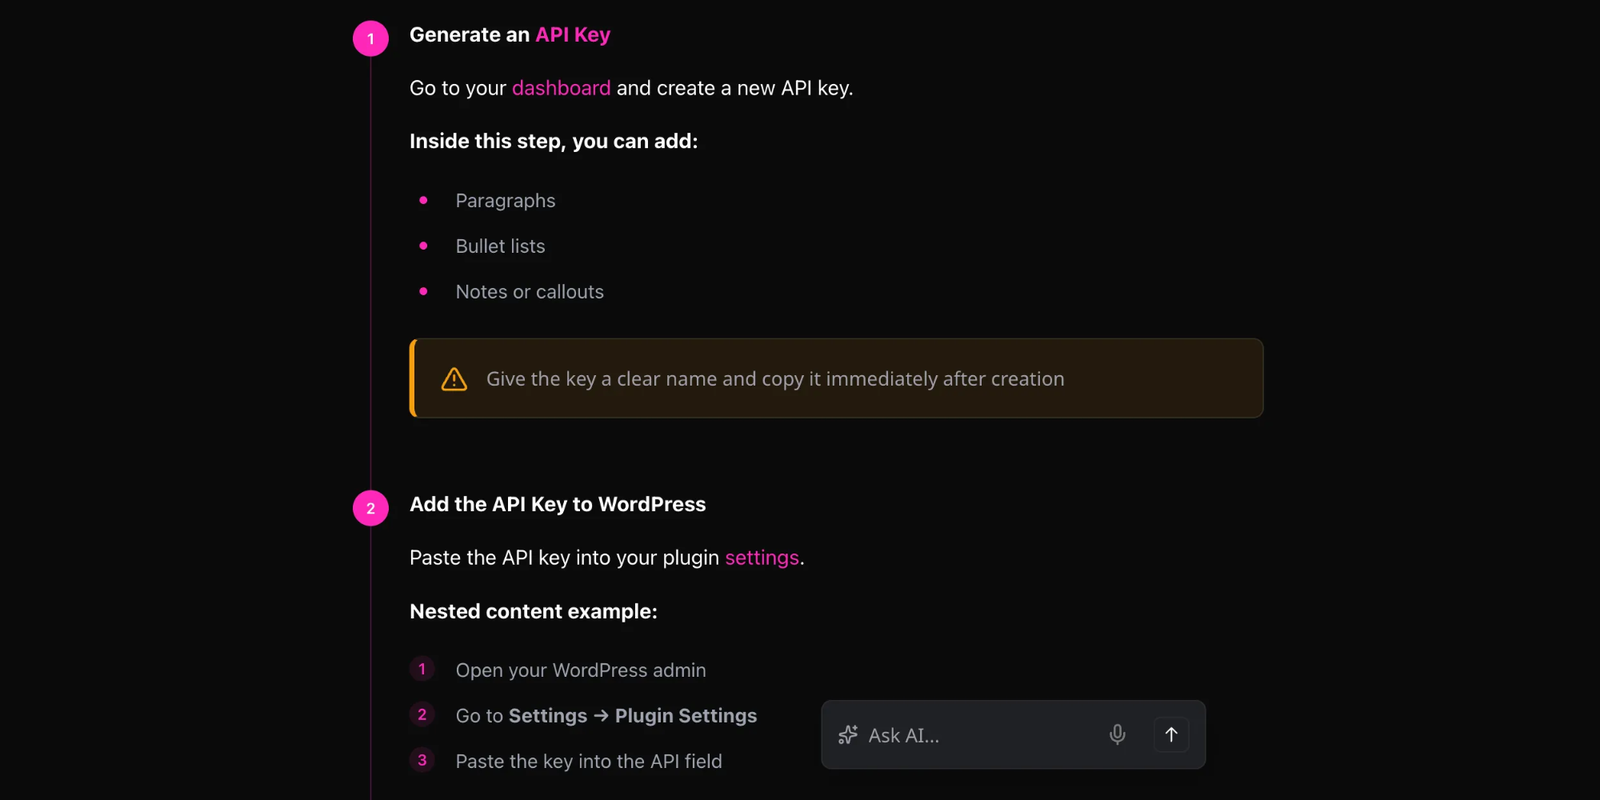
Task: Click nested number 2 badge by Settings
Action: [422, 715]
